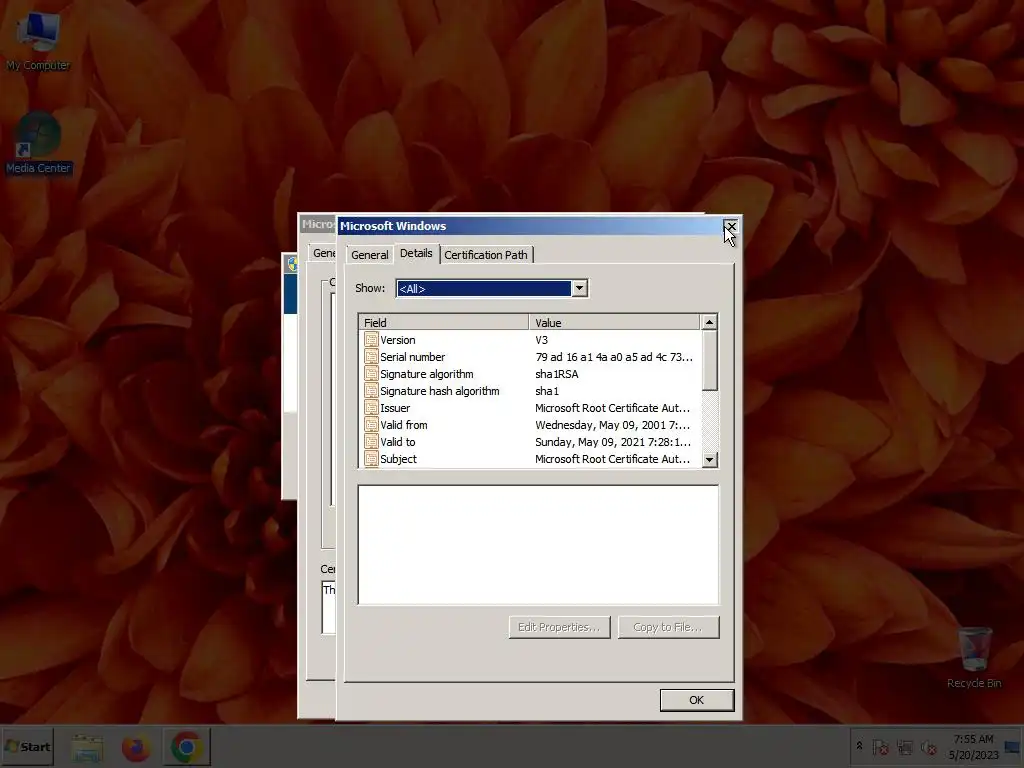
Task: Click the Edit Properties button
Action: click(559, 627)
